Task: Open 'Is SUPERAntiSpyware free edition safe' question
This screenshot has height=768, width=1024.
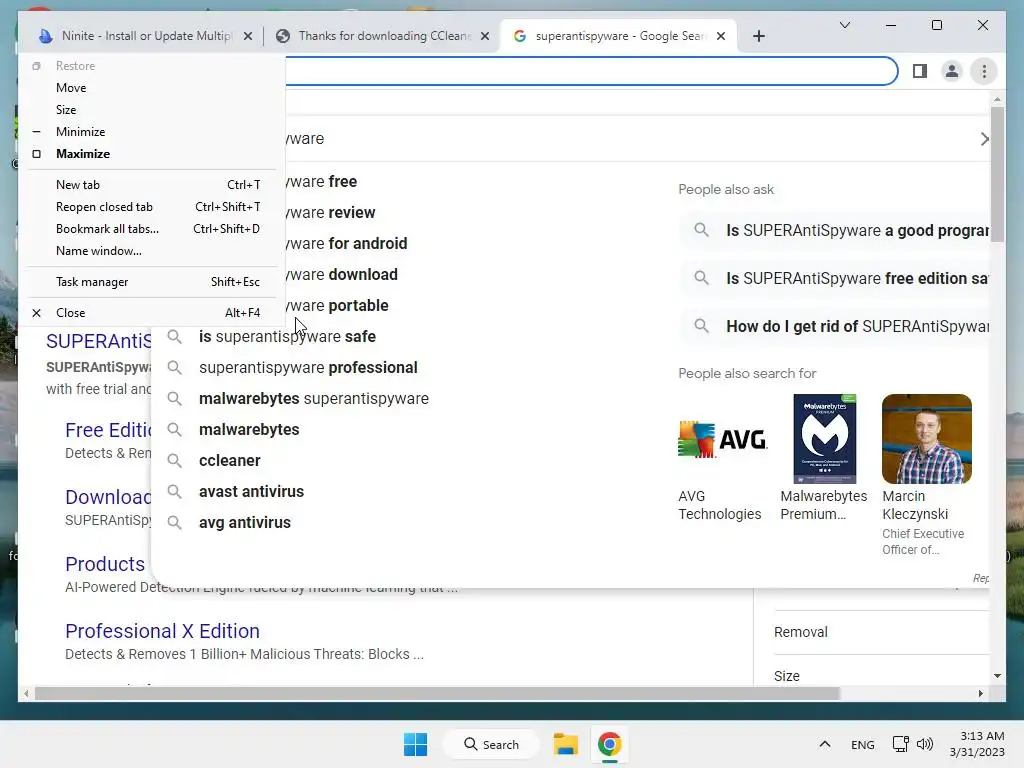Action: [x=835, y=279]
